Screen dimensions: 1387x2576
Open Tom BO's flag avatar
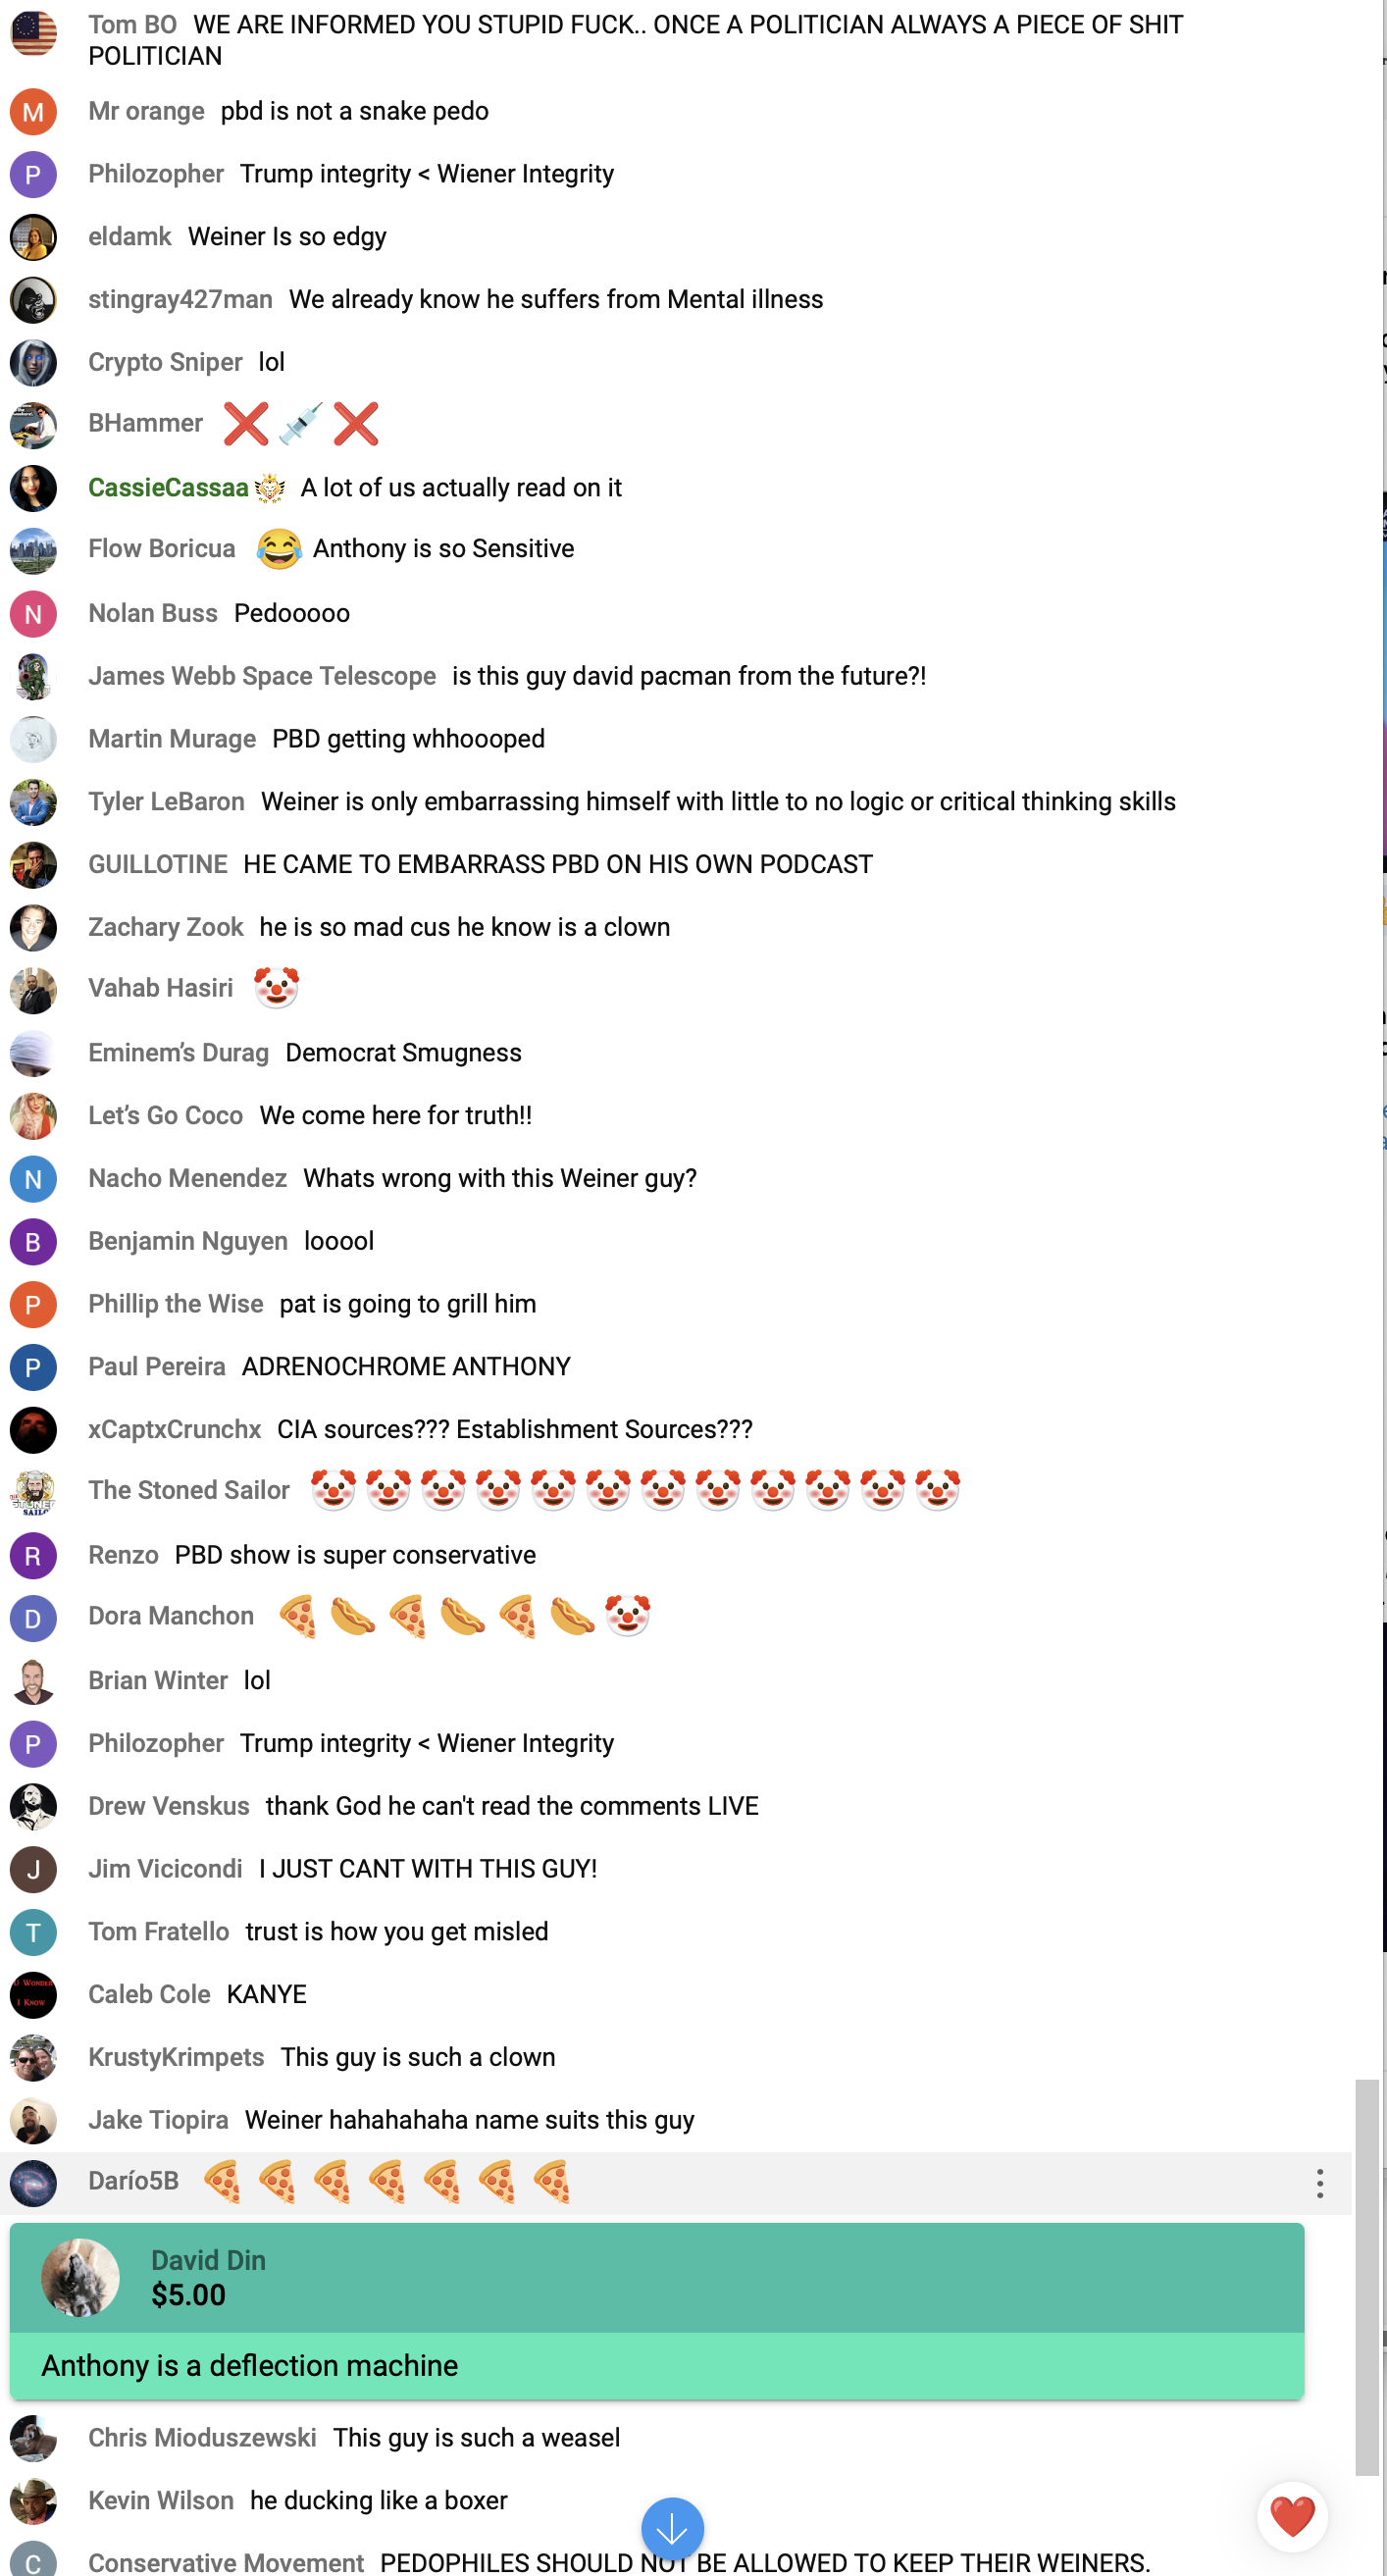(33, 33)
